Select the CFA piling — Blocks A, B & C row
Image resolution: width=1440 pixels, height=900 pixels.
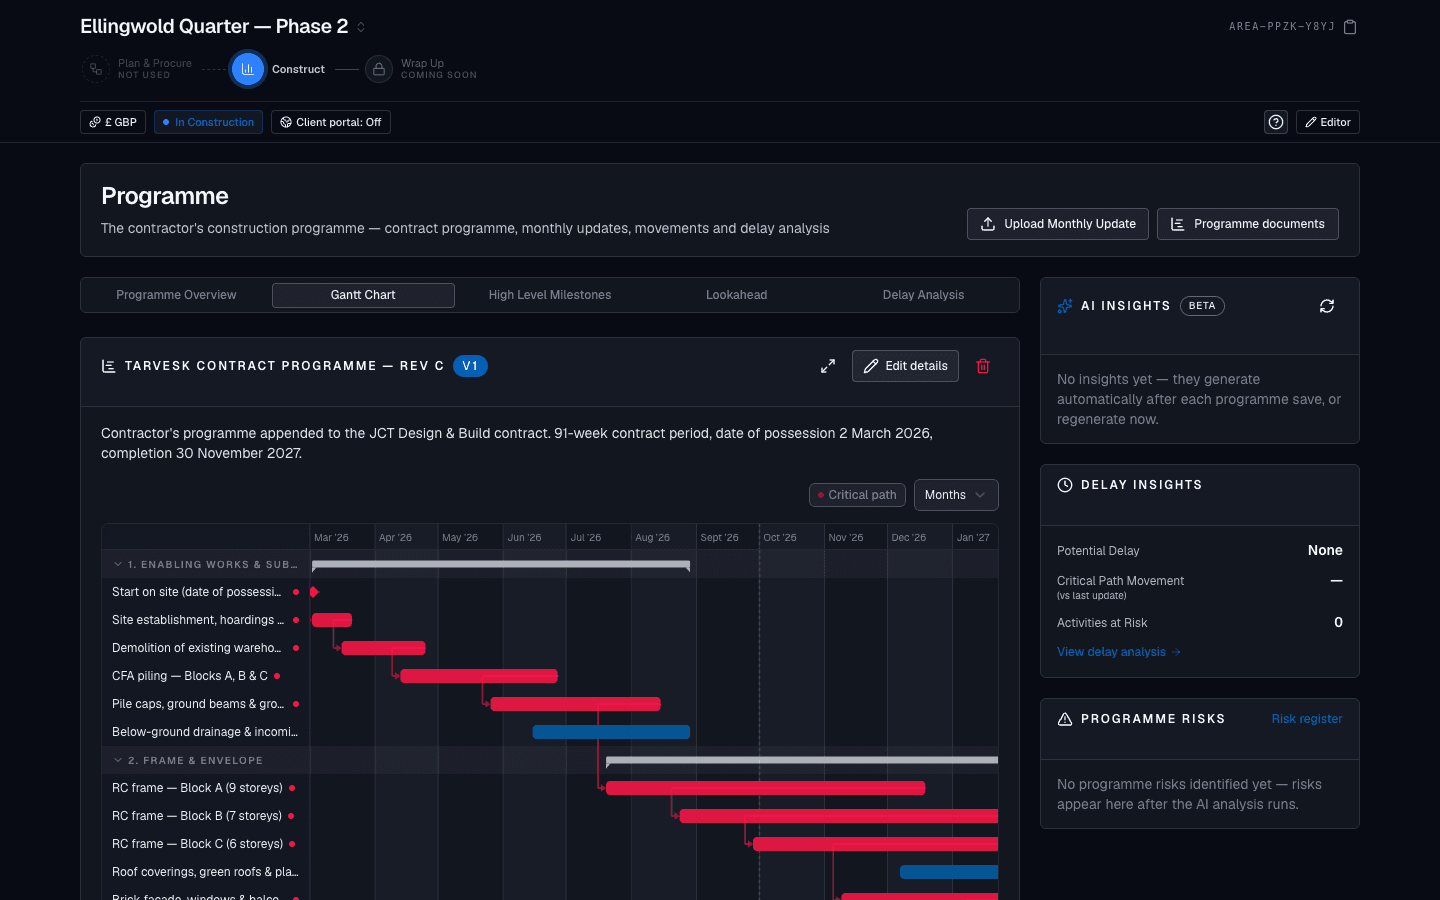(x=190, y=676)
